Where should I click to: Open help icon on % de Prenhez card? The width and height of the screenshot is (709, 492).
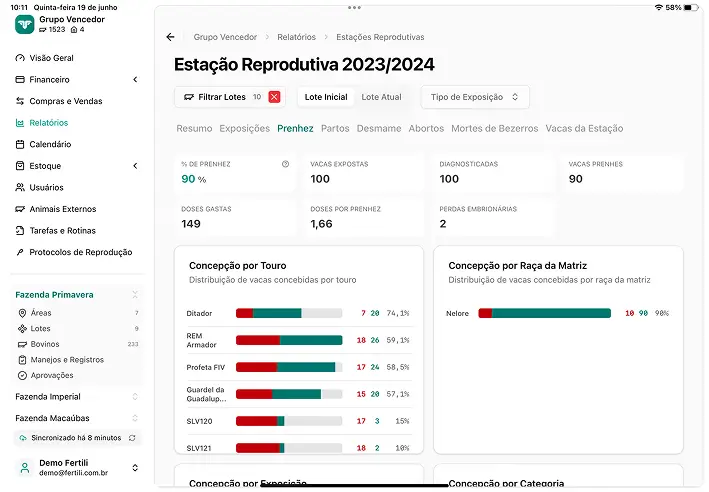click(285, 164)
